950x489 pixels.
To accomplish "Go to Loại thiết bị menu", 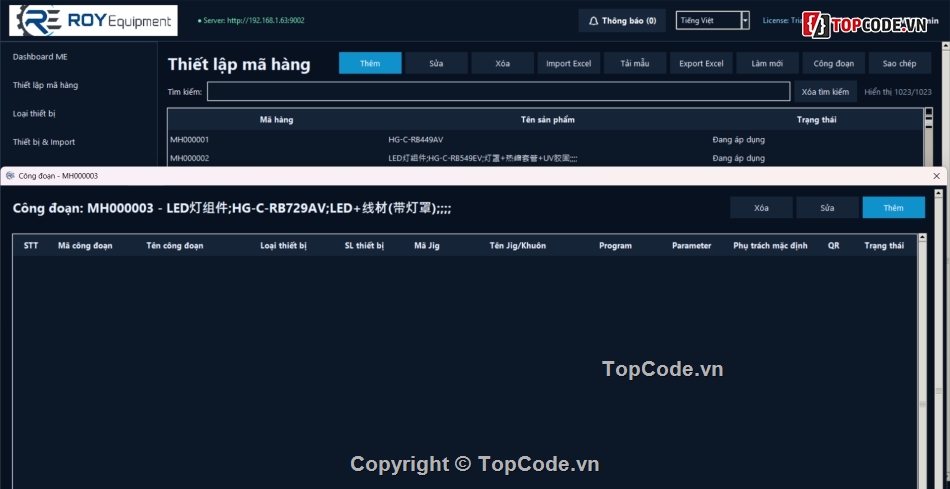I will tap(34, 113).
